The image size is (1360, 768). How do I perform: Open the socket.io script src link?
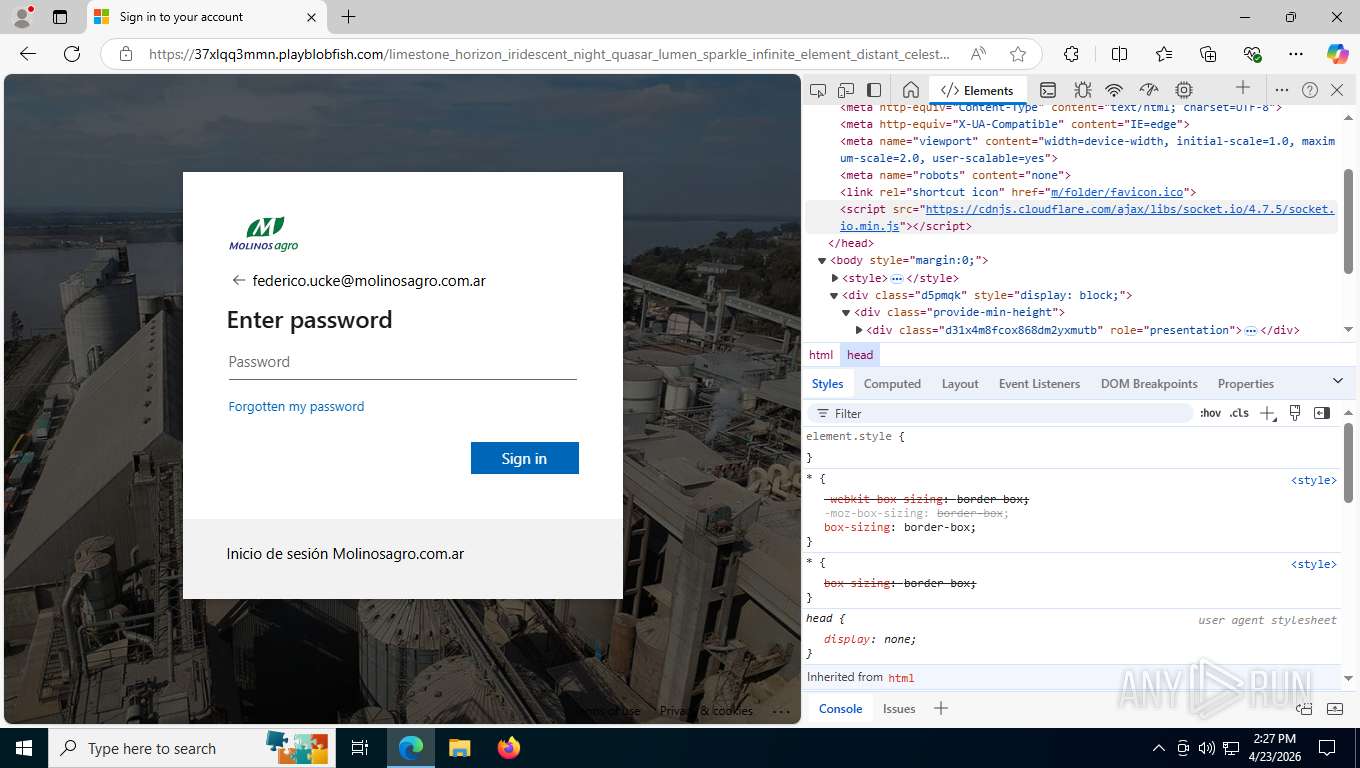pyautogui.click(x=1087, y=218)
